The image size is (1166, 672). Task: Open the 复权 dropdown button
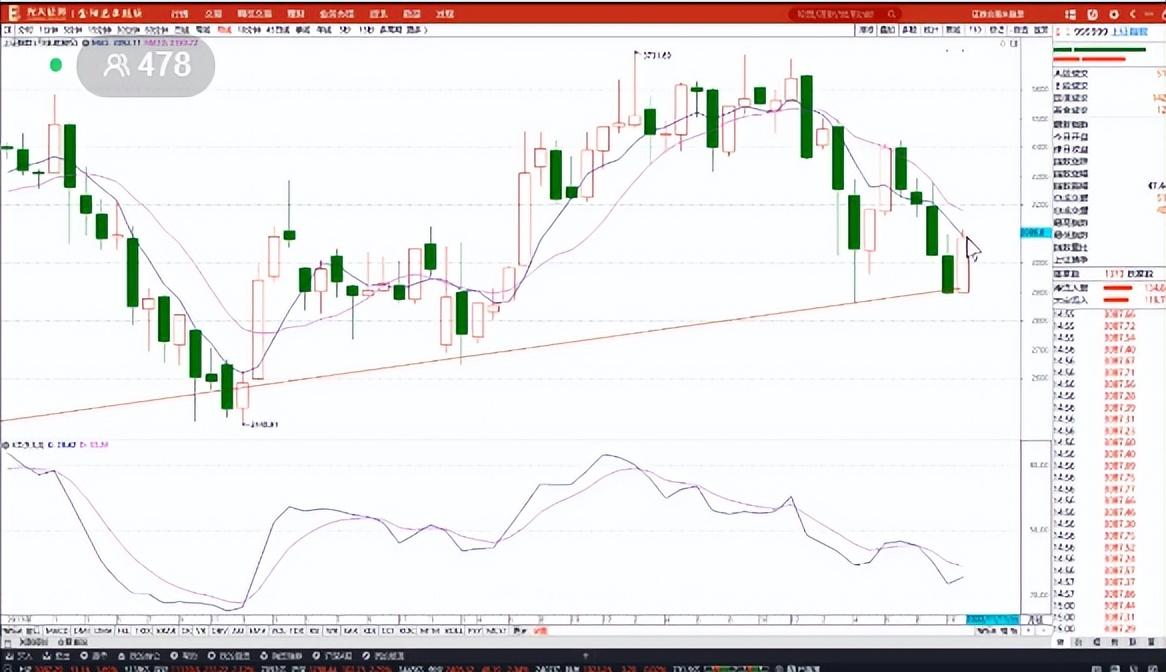pos(866,30)
